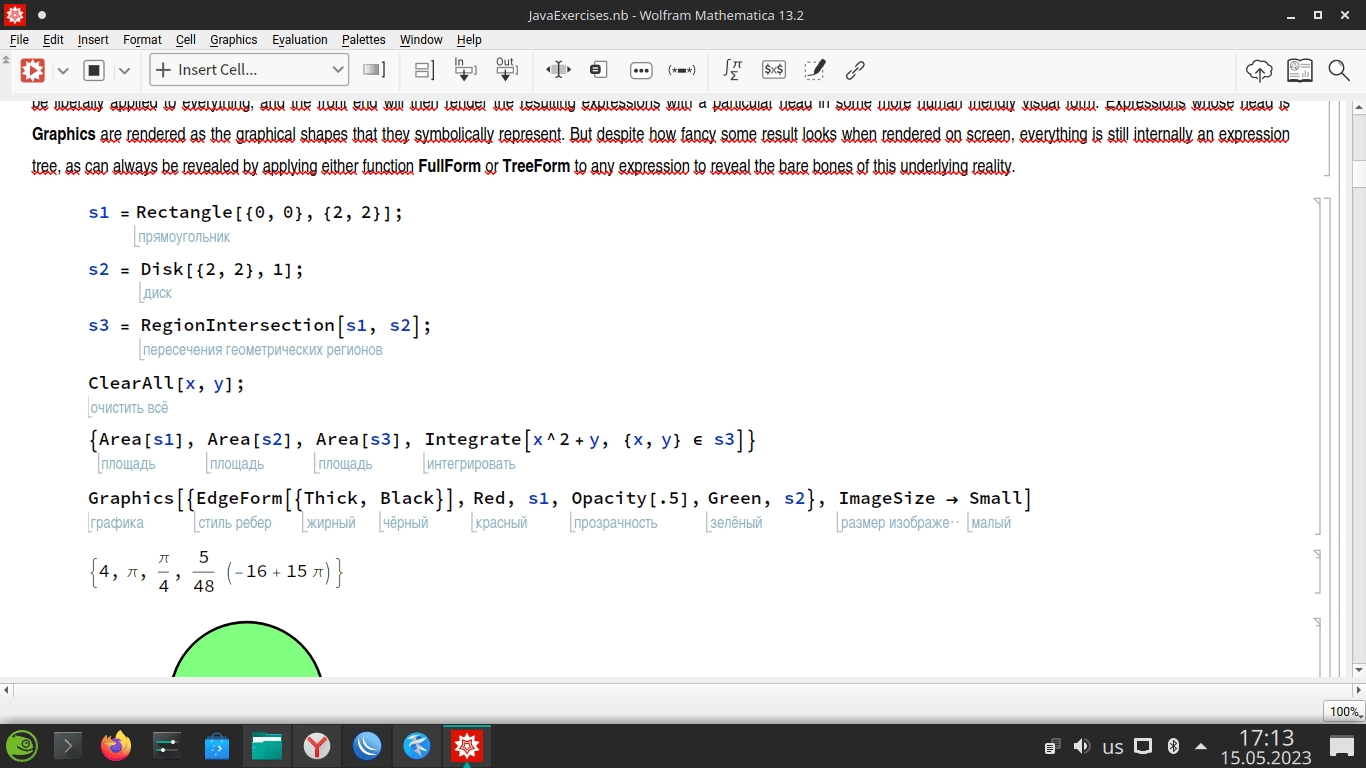Click the volume icon in system tray

1082,746
